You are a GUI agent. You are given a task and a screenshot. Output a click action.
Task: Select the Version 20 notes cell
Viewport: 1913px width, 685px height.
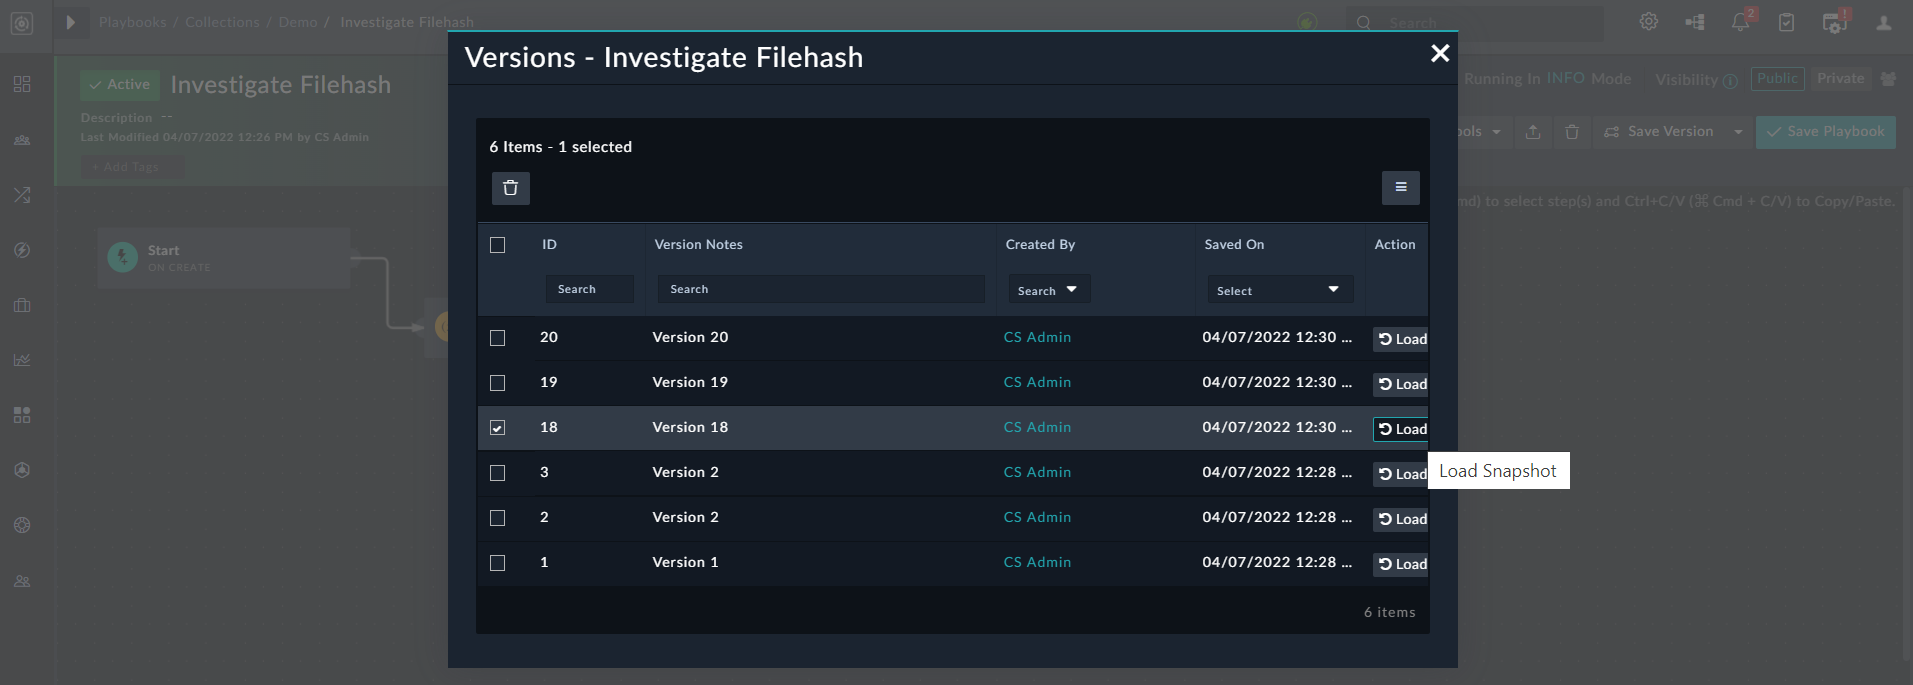(x=690, y=337)
